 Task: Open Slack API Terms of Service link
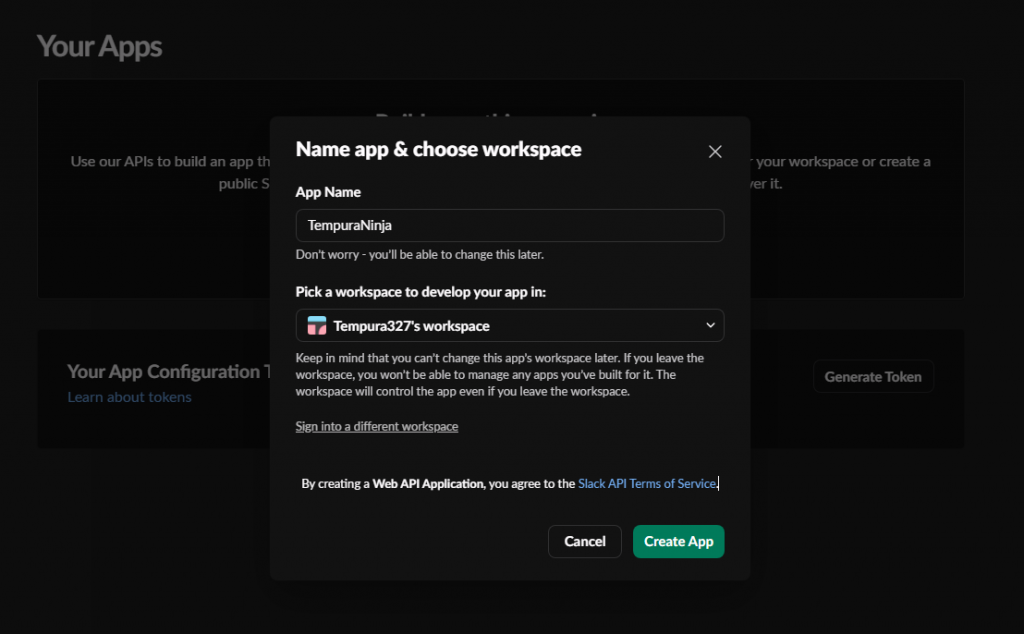point(647,483)
